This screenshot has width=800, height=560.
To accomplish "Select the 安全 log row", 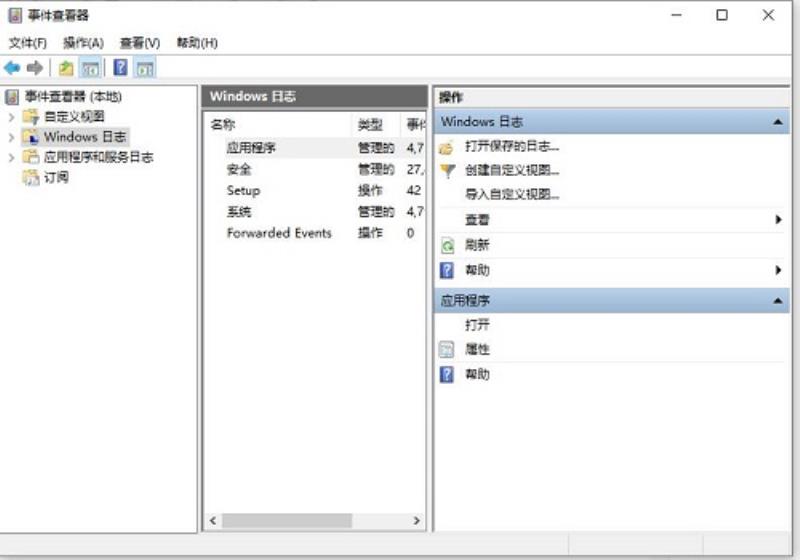I will point(314,169).
